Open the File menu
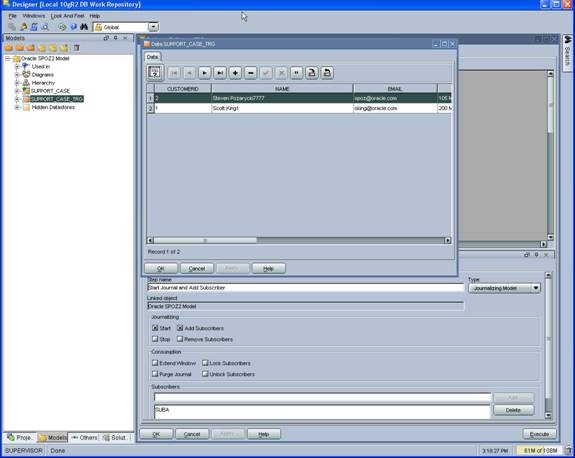This screenshot has width=575, height=458. tap(12, 16)
